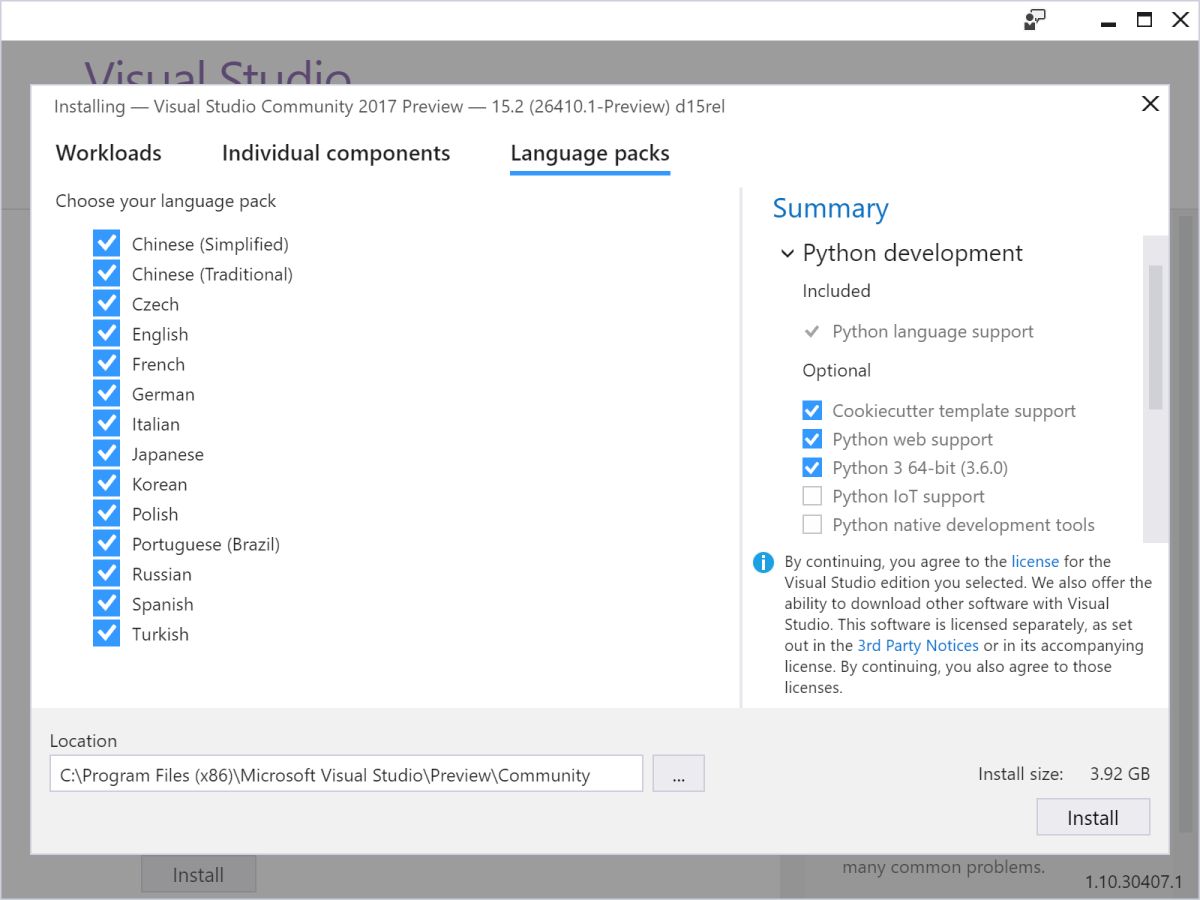Click the 3.92 GB install size value
1200x900 pixels.
[1120, 774]
